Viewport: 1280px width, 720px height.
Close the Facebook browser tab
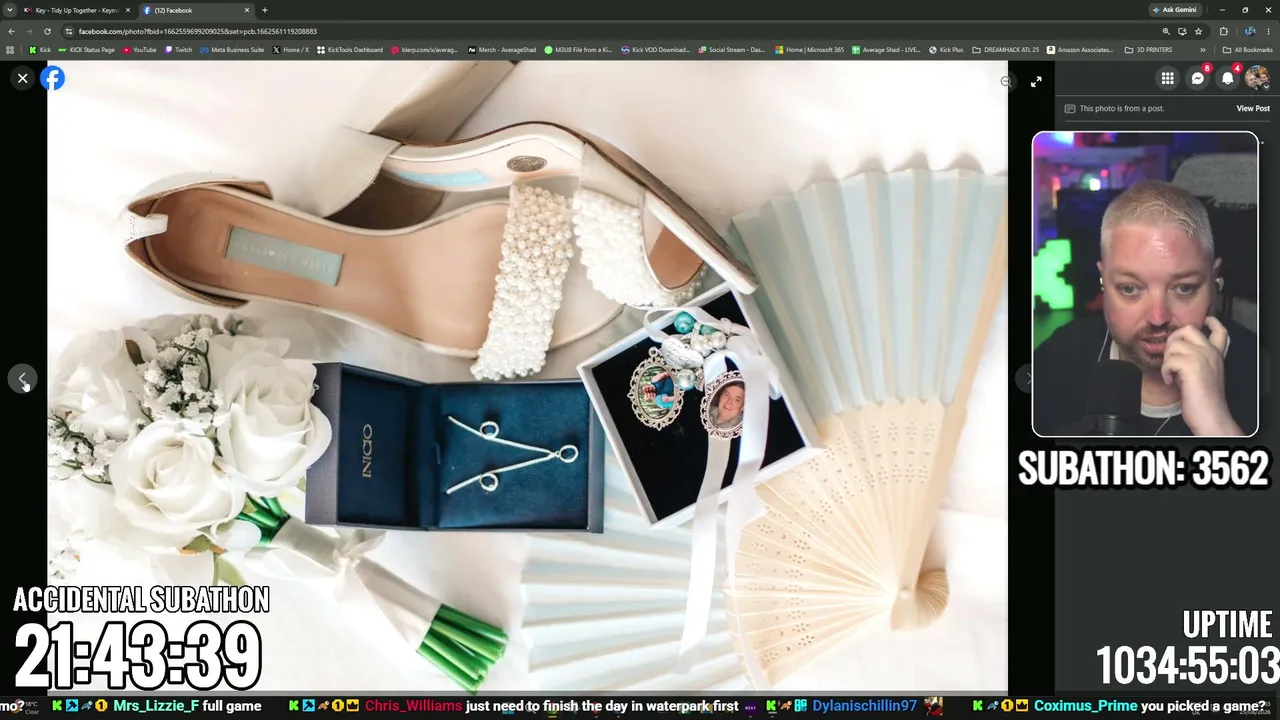click(247, 10)
